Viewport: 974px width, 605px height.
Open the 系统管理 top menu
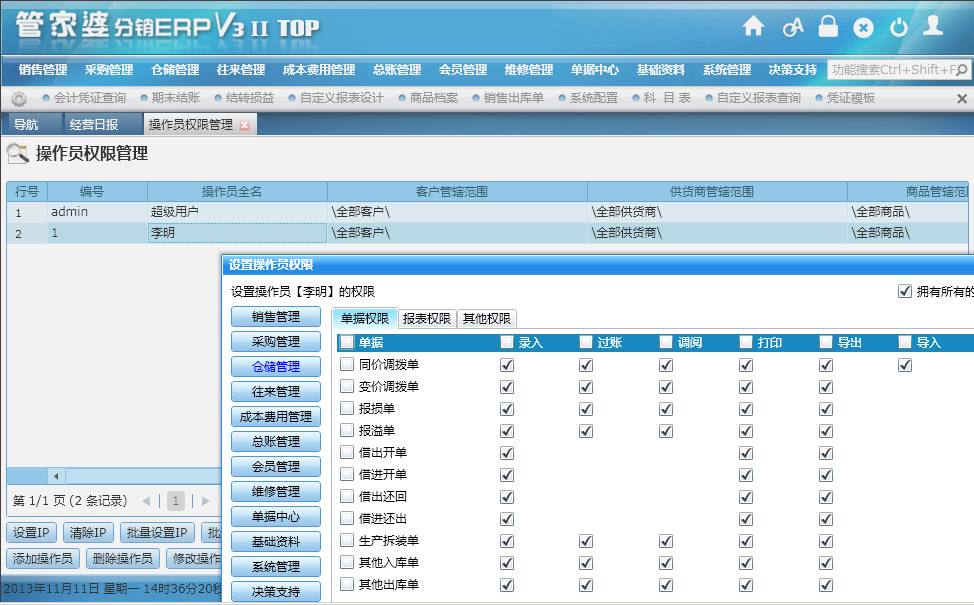727,70
